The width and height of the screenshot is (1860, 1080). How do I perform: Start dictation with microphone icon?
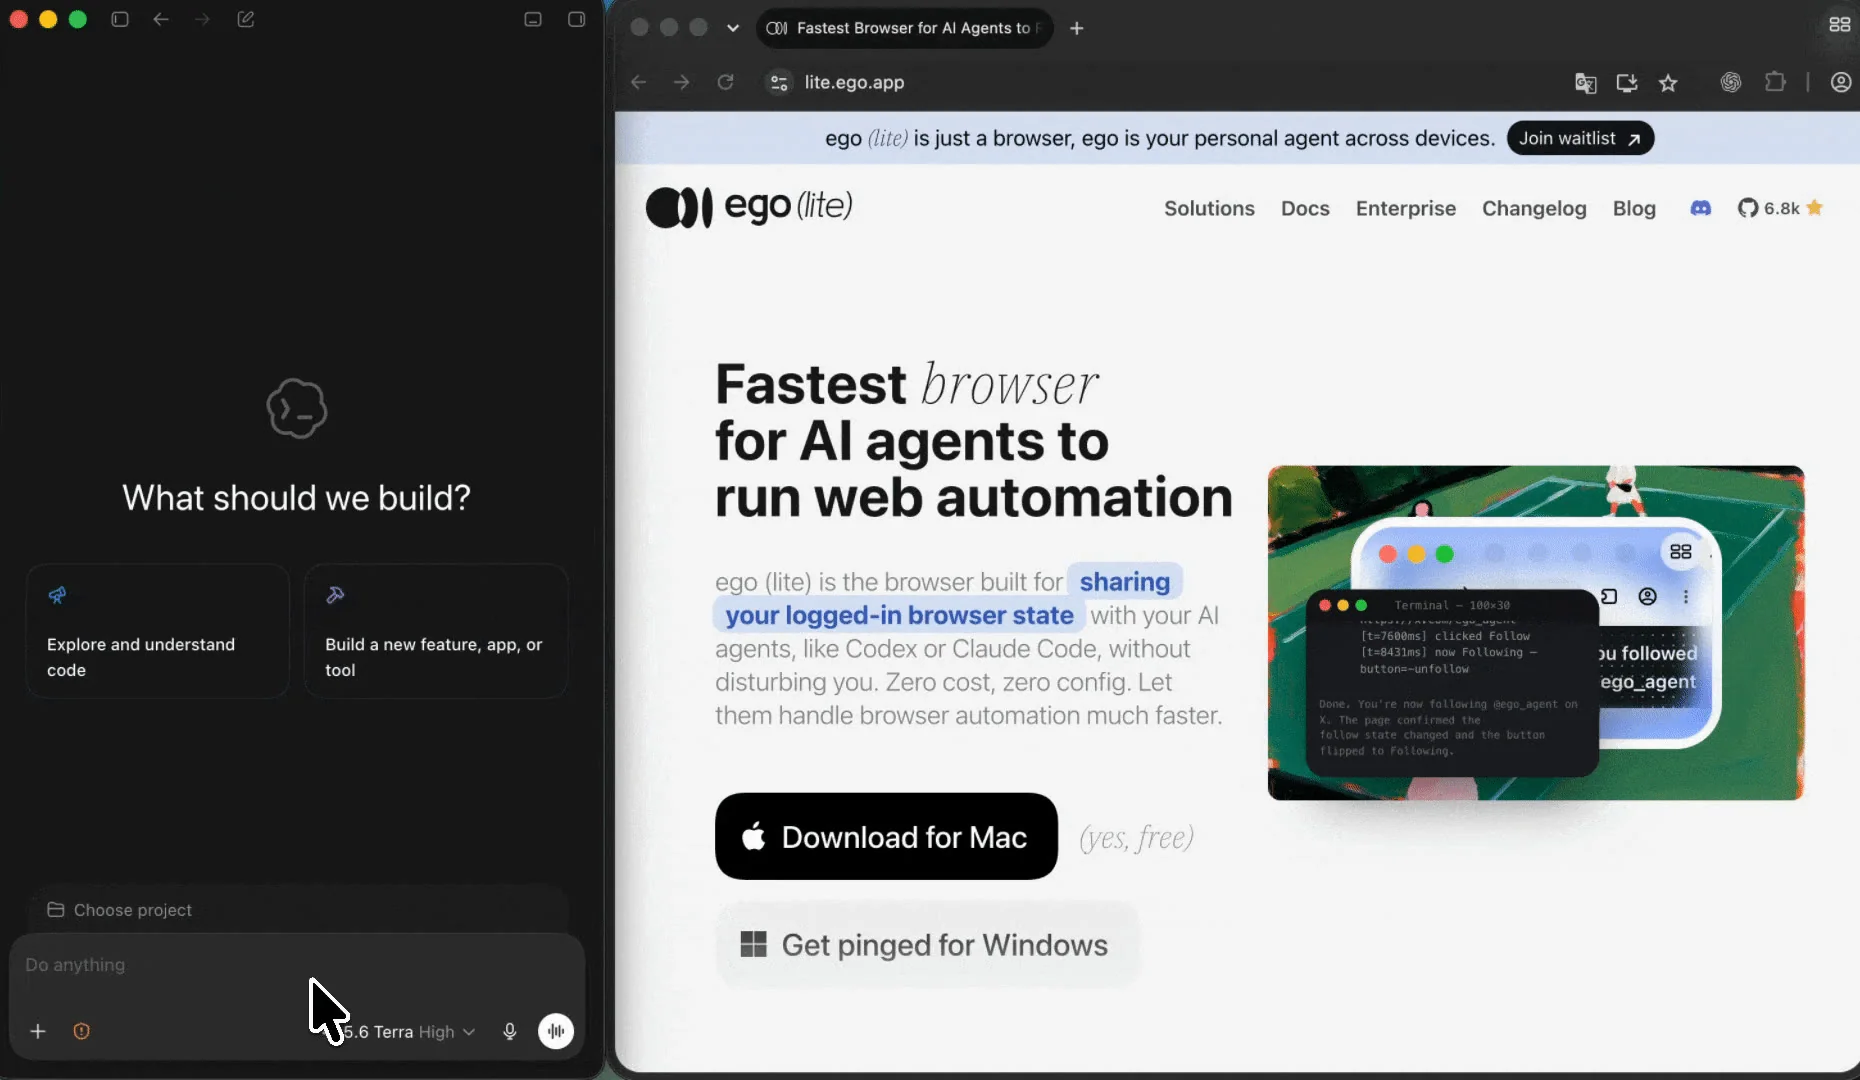click(510, 1031)
